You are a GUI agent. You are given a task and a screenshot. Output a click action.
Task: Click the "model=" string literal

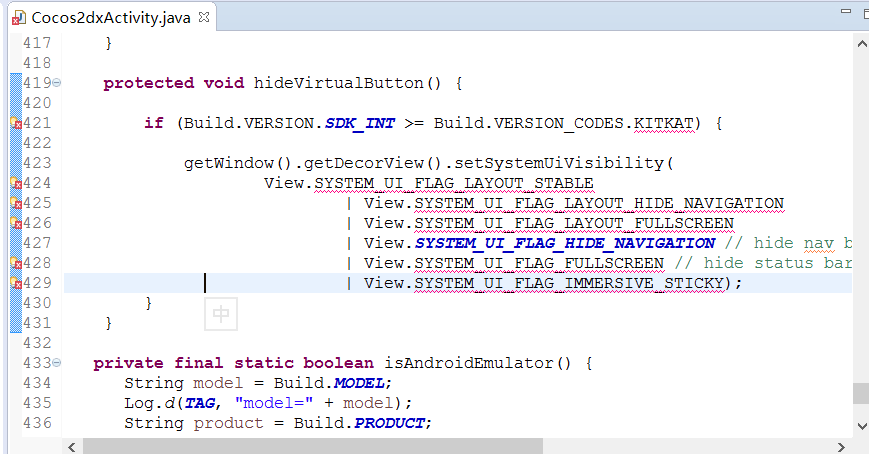pos(274,403)
